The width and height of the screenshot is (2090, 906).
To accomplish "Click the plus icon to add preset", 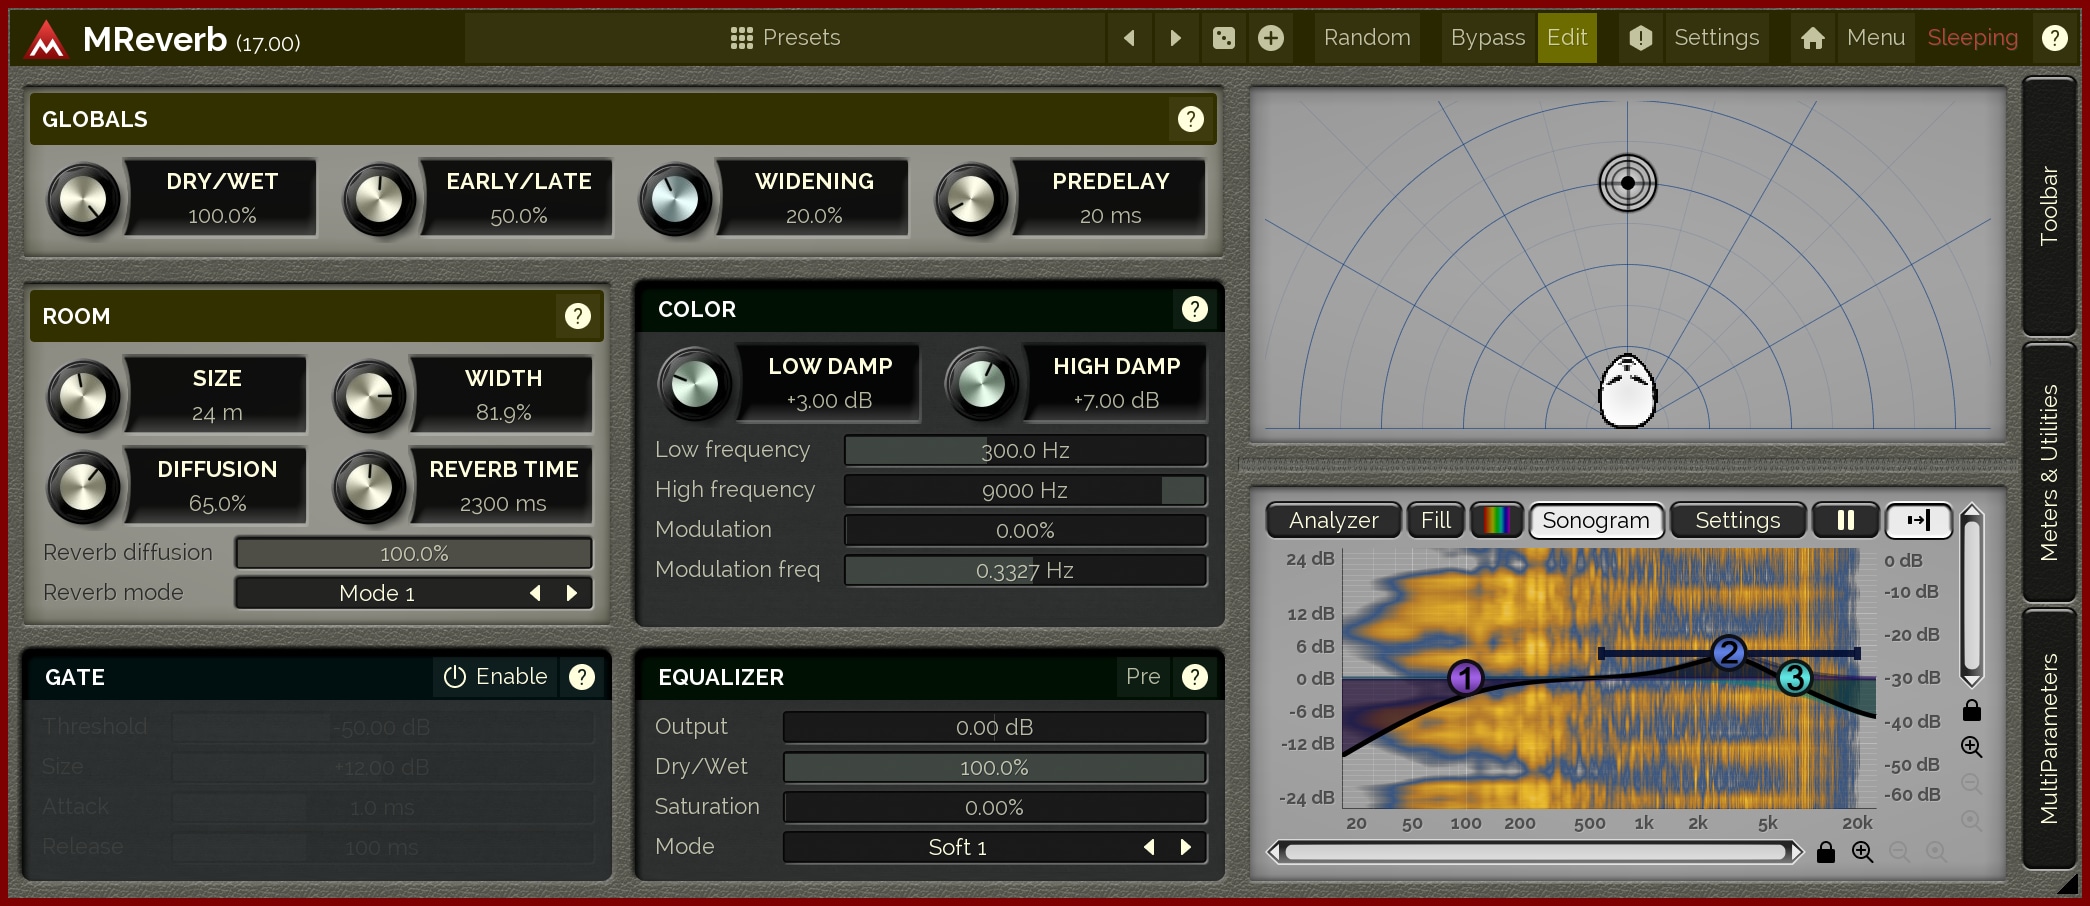I will click(1270, 38).
